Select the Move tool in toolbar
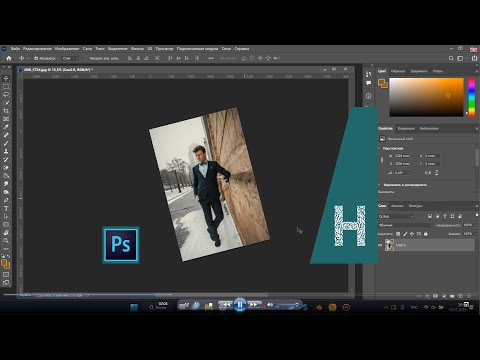Screen dimensions: 480x360 point(6,78)
